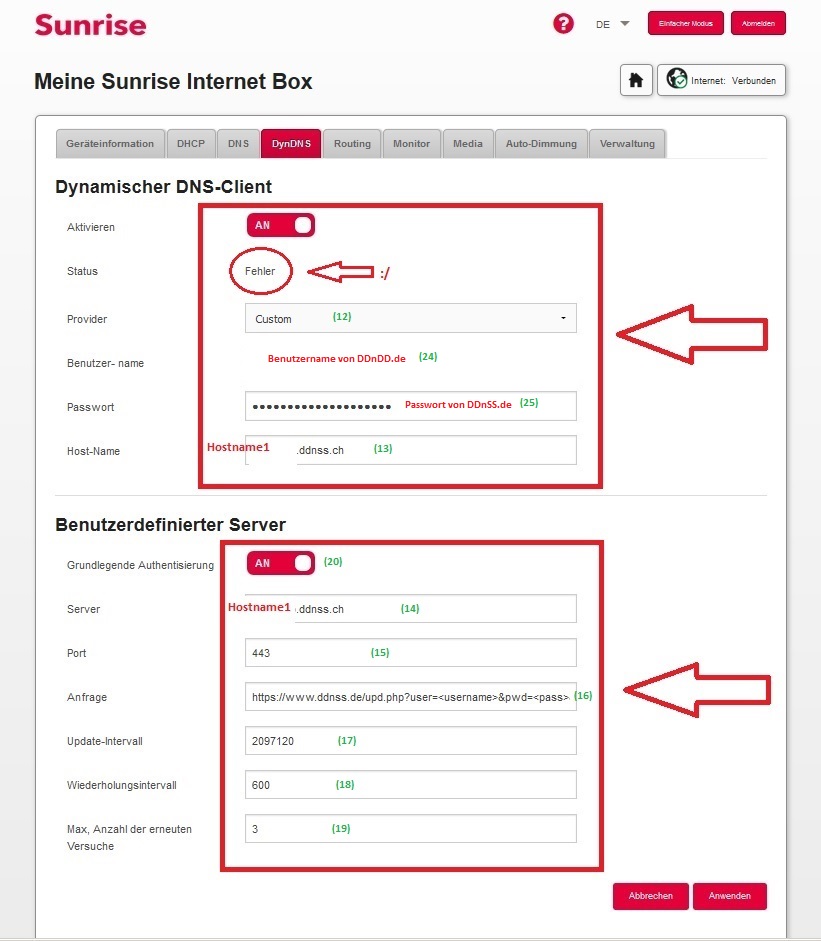Click the Benutzer- name label
Screen dimensions: 821x941
click(105, 363)
